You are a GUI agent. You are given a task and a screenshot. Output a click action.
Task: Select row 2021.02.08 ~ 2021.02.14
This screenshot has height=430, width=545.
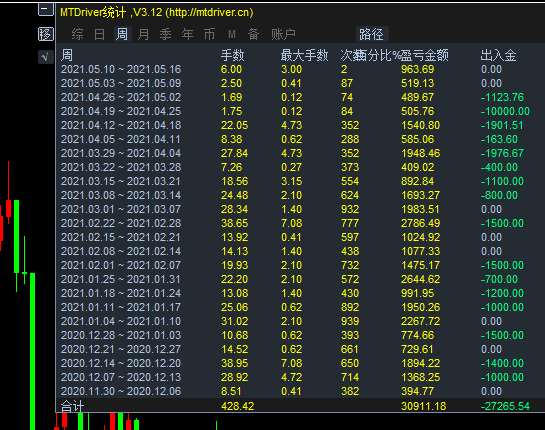[300, 251]
